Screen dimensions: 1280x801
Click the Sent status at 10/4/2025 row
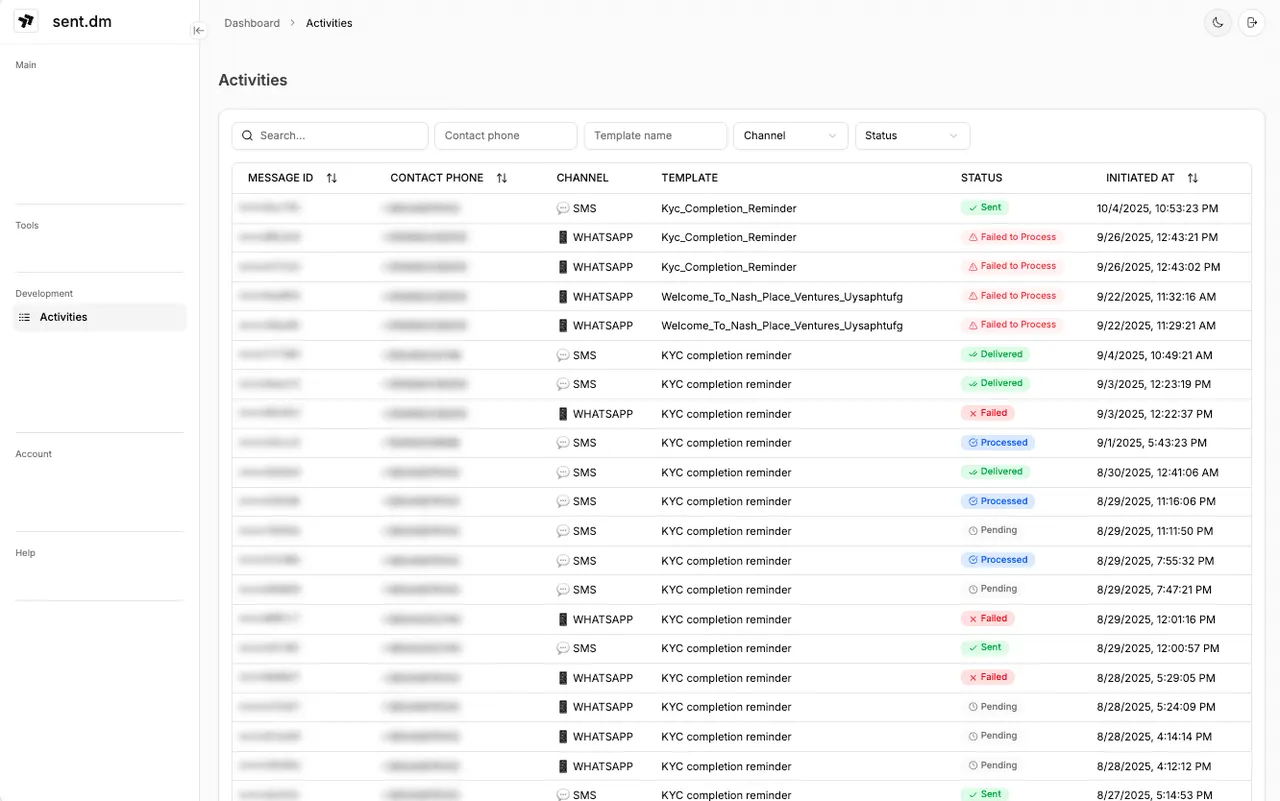tap(984, 208)
